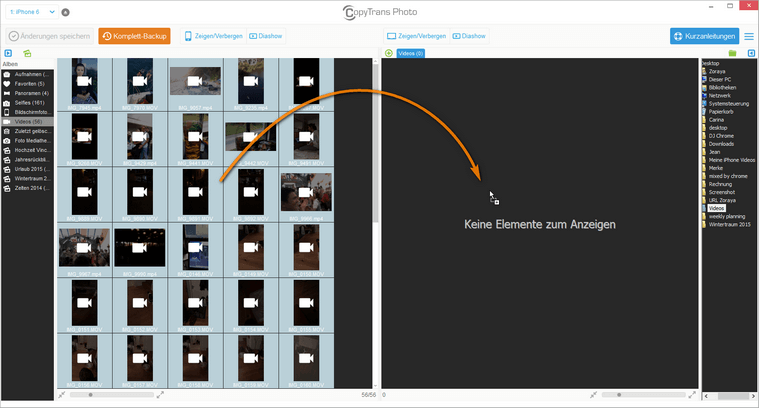The height and width of the screenshot is (408, 759).
Task: Open the Foto Mediathek album
Action: click(27, 140)
